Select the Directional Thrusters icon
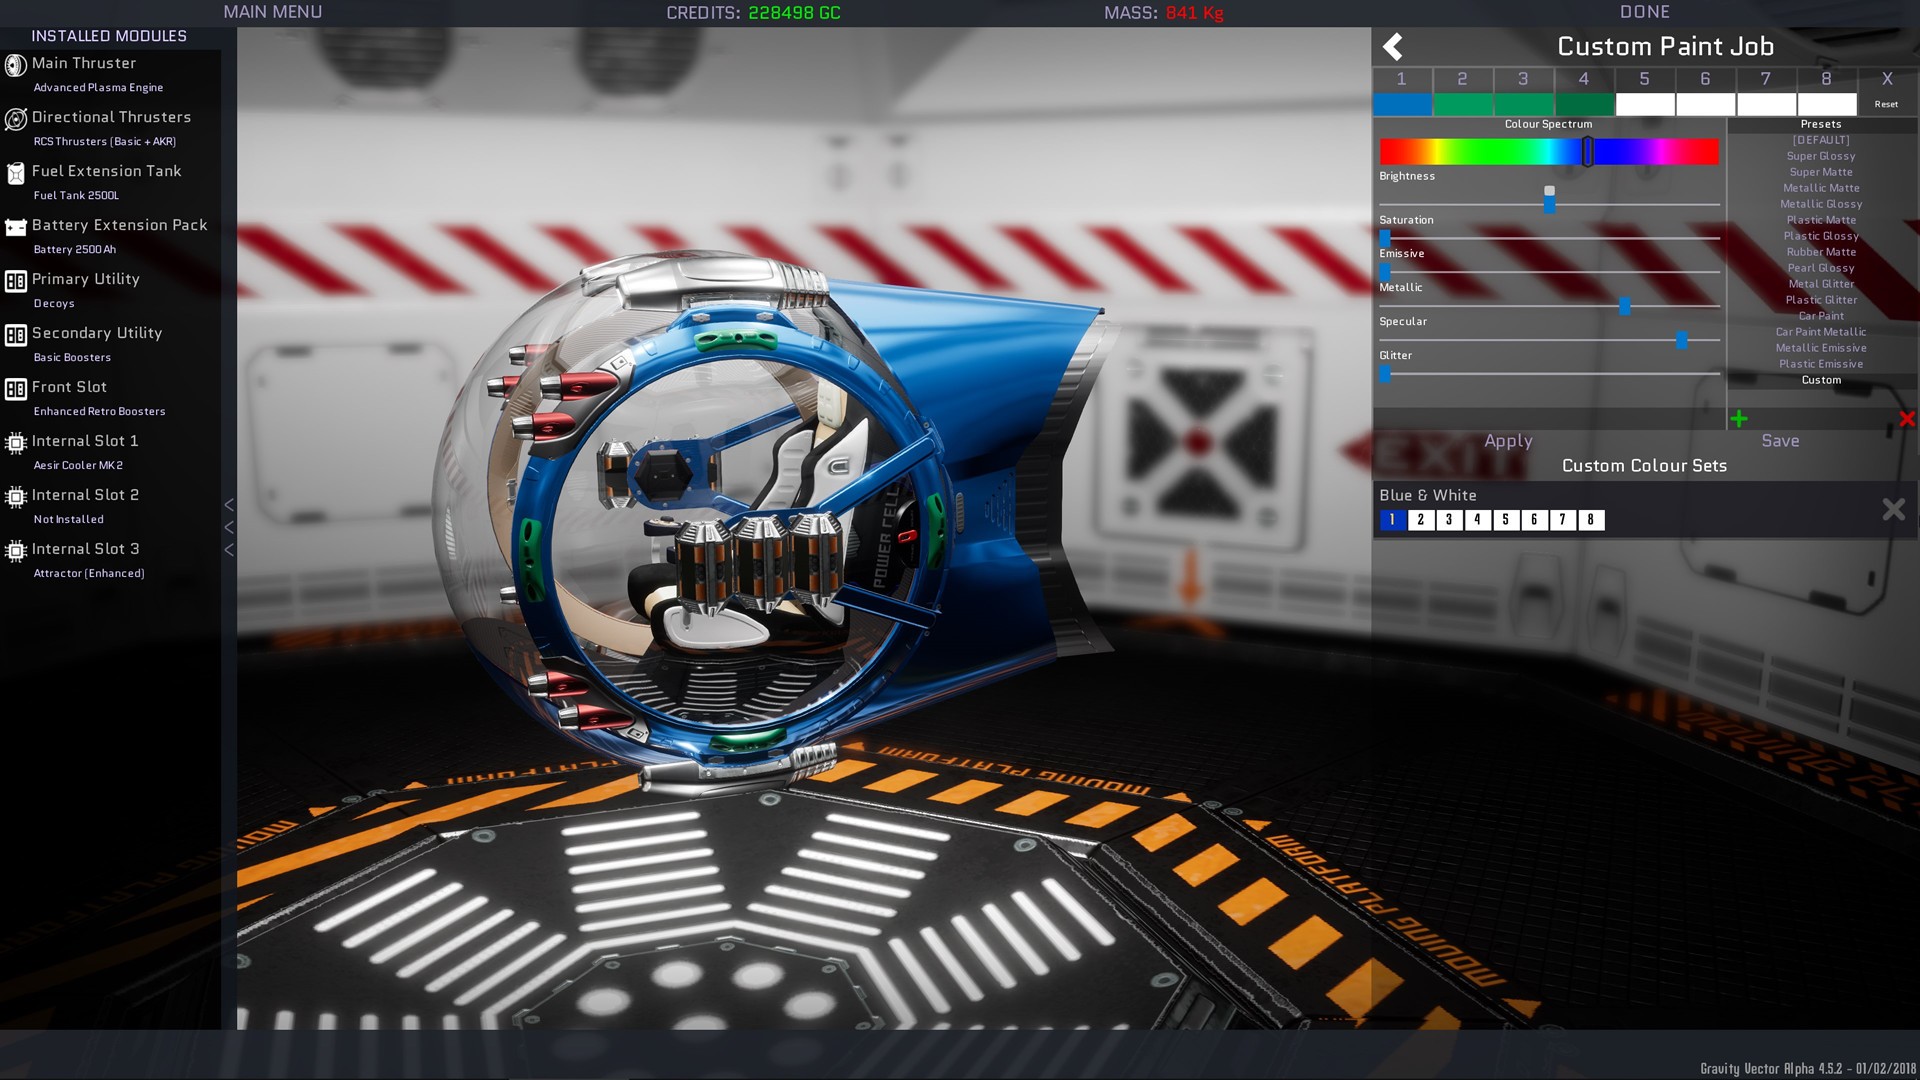 (x=15, y=120)
